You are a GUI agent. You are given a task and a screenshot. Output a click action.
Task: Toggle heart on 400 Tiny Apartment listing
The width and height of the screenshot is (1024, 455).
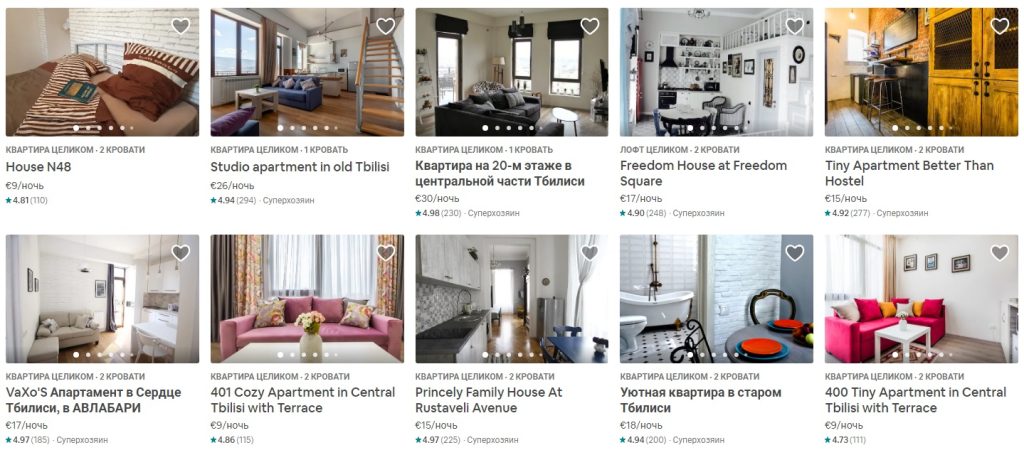pos(999,253)
